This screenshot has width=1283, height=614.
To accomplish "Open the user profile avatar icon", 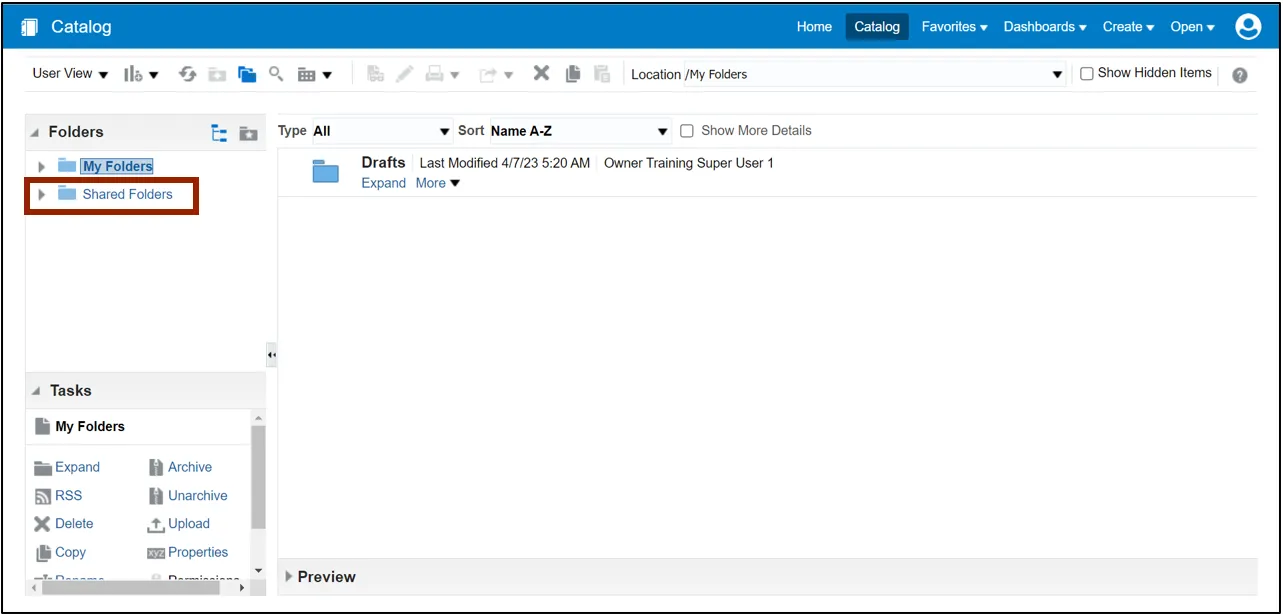I will tap(1248, 27).
